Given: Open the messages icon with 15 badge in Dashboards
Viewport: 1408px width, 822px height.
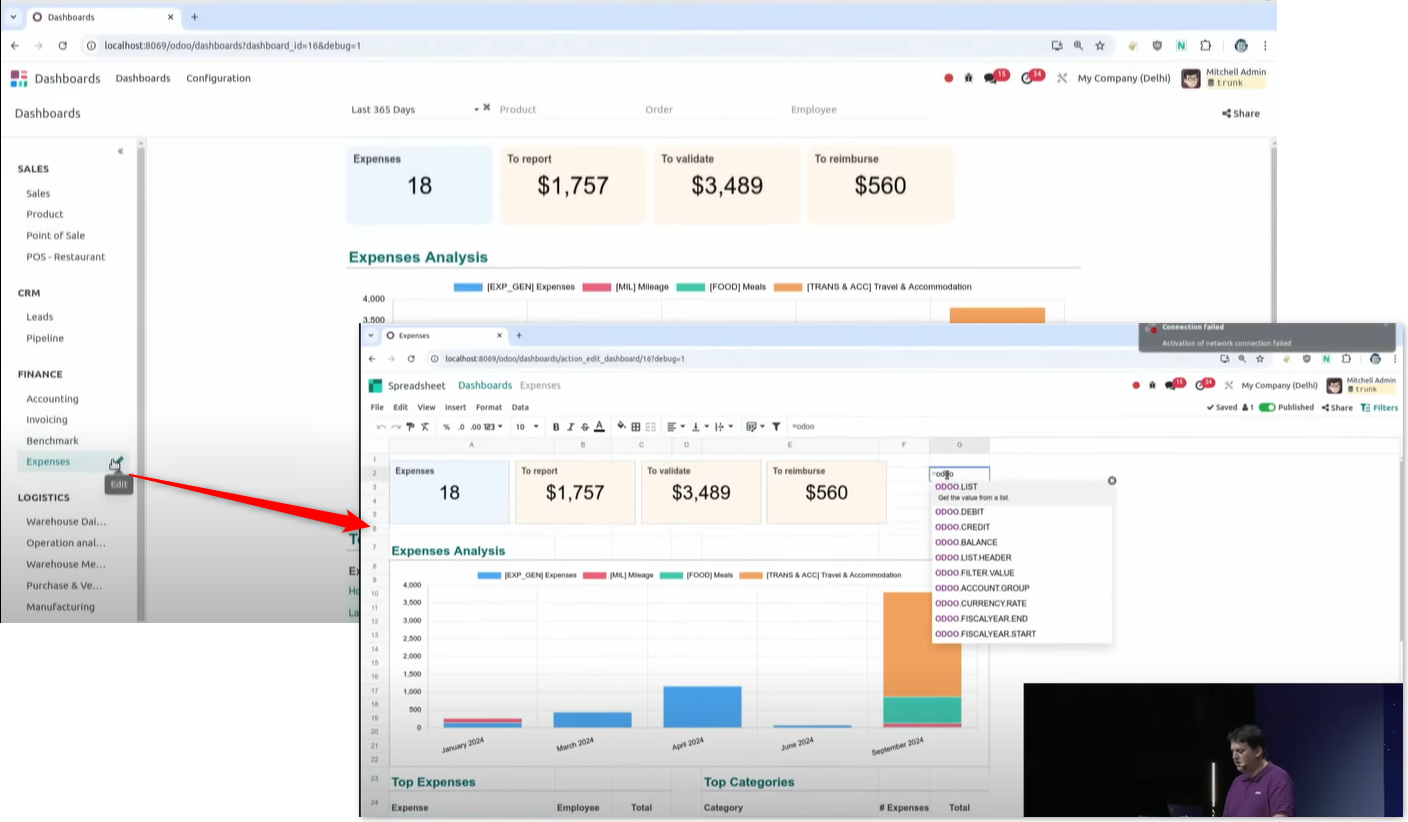Looking at the screenshot, I should (x=996, y=77).
